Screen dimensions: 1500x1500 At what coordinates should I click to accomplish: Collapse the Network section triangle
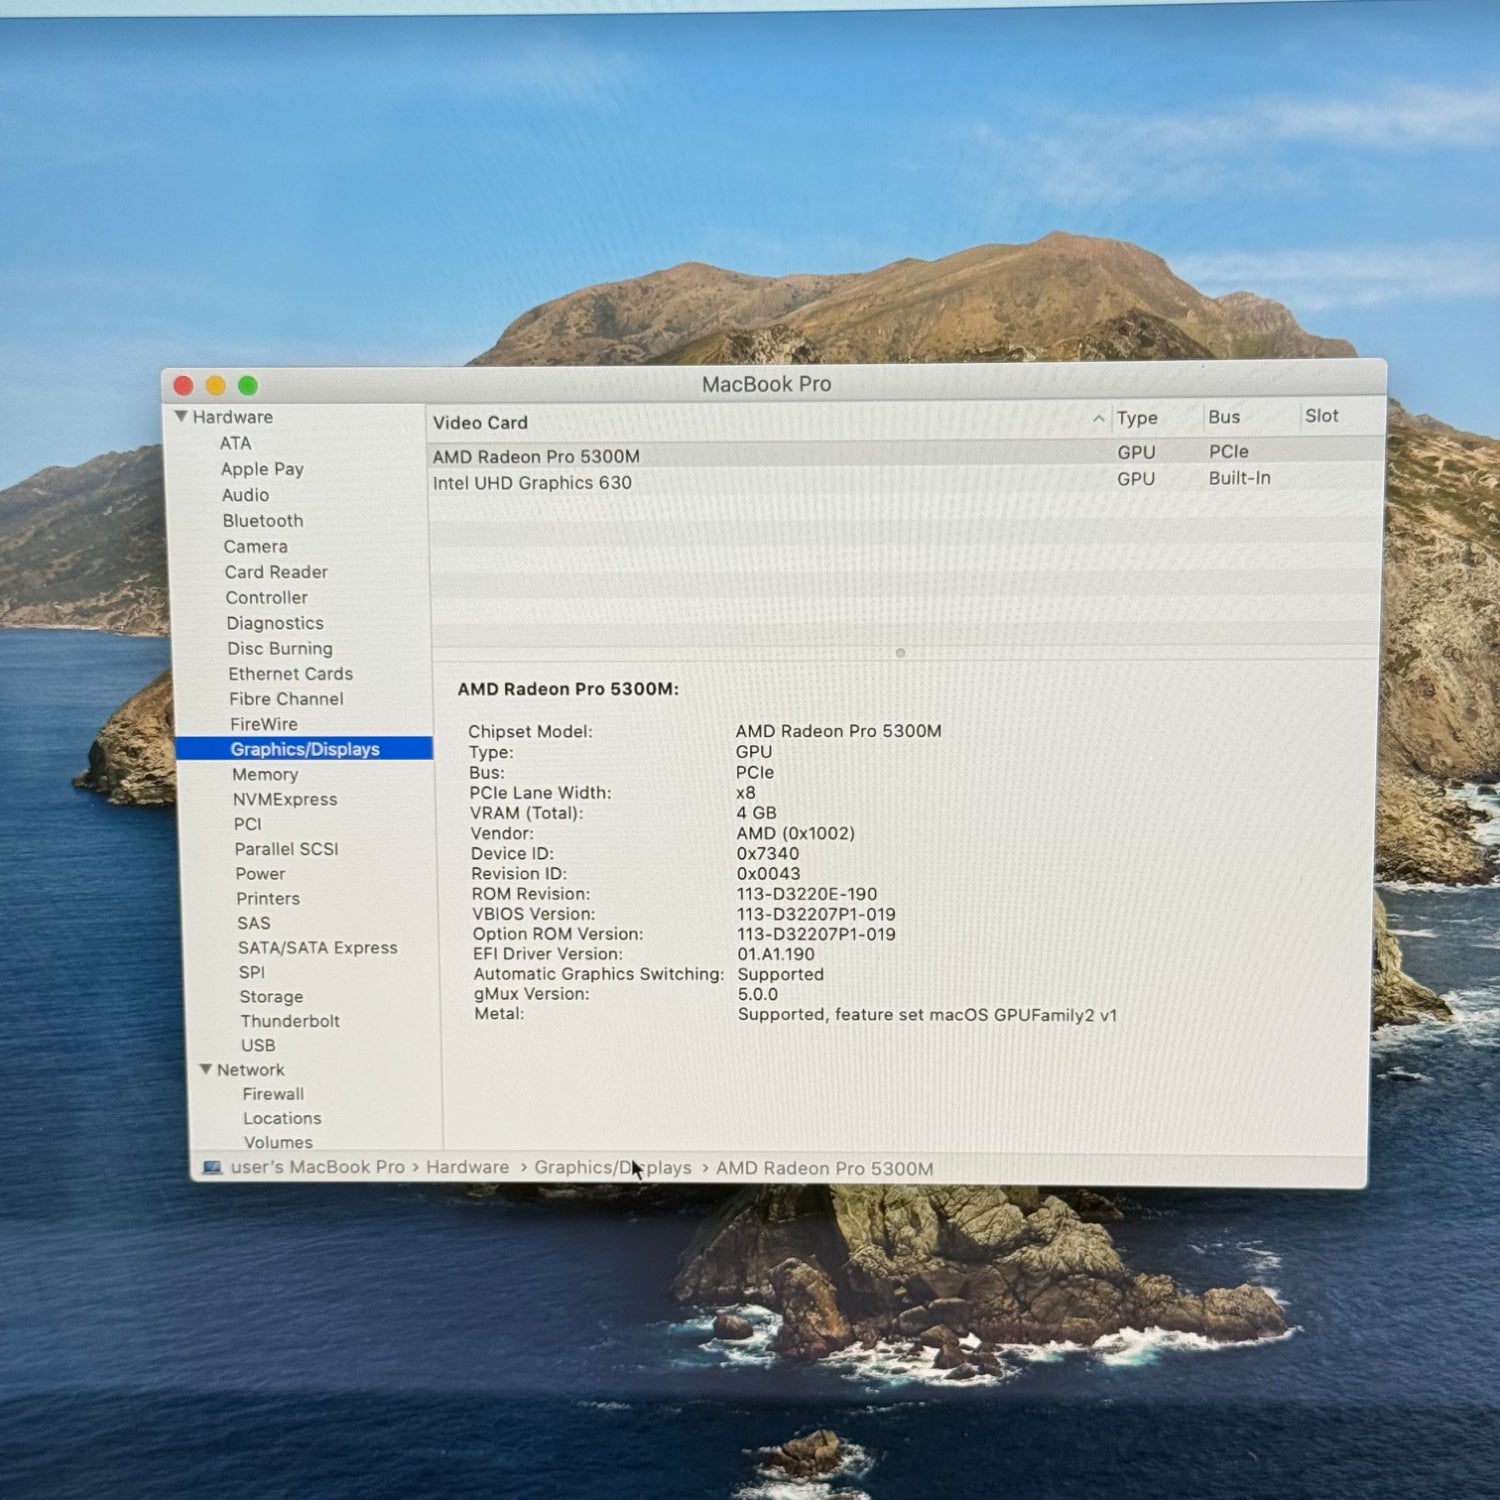point(206,1069)
